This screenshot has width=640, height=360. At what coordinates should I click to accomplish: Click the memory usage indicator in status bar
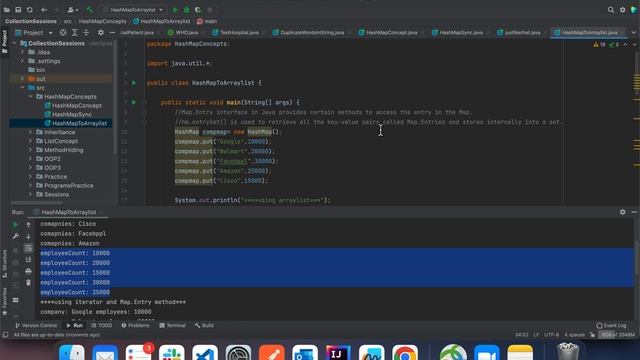click(x=618, y=335)
